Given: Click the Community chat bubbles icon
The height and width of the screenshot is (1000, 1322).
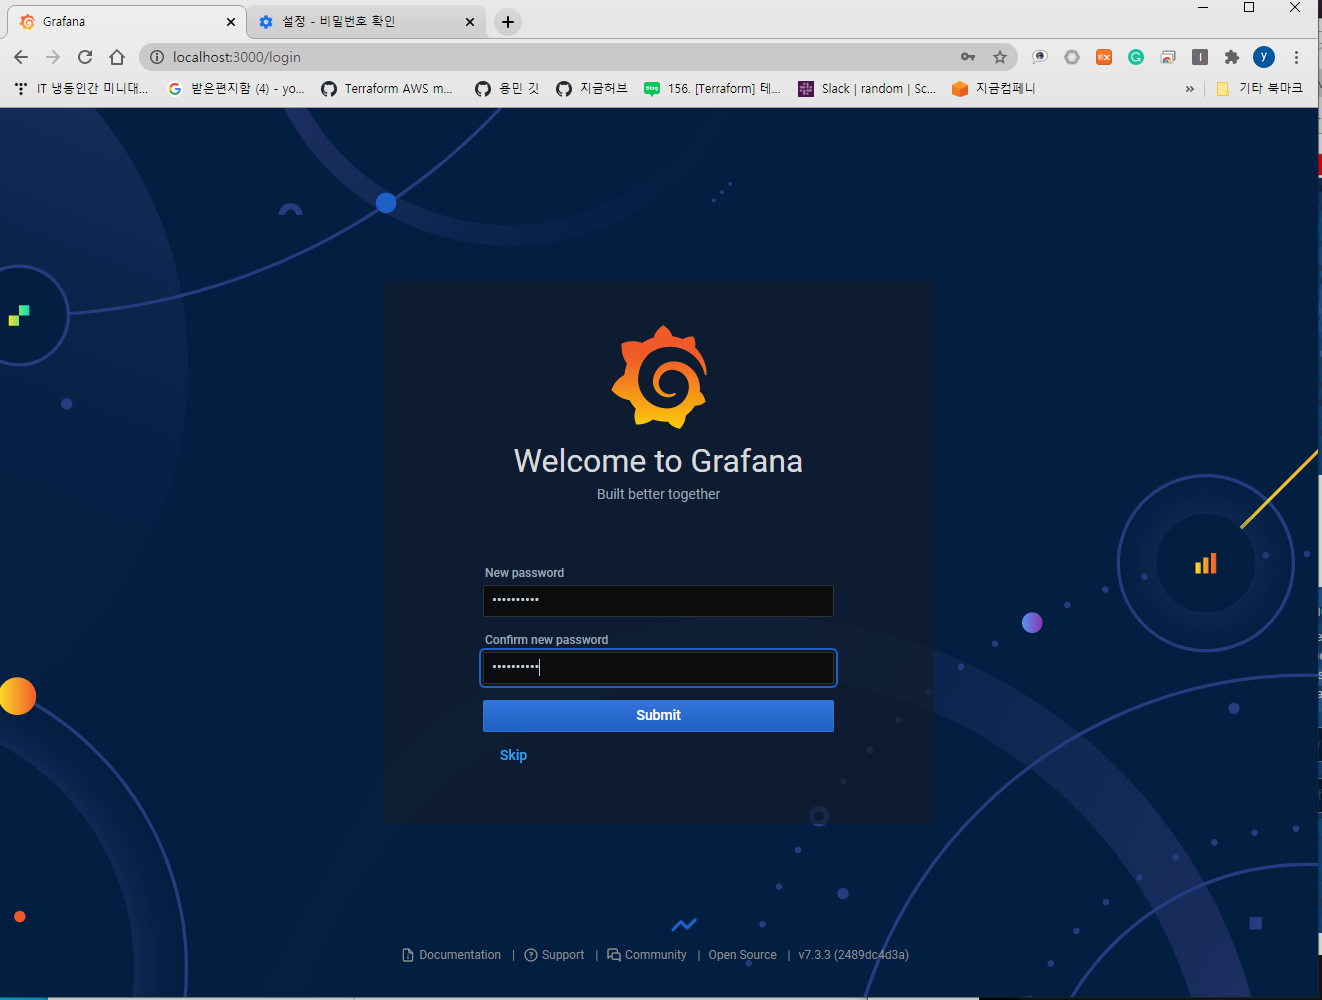Looking at the screenshot, I should point(614,955).
